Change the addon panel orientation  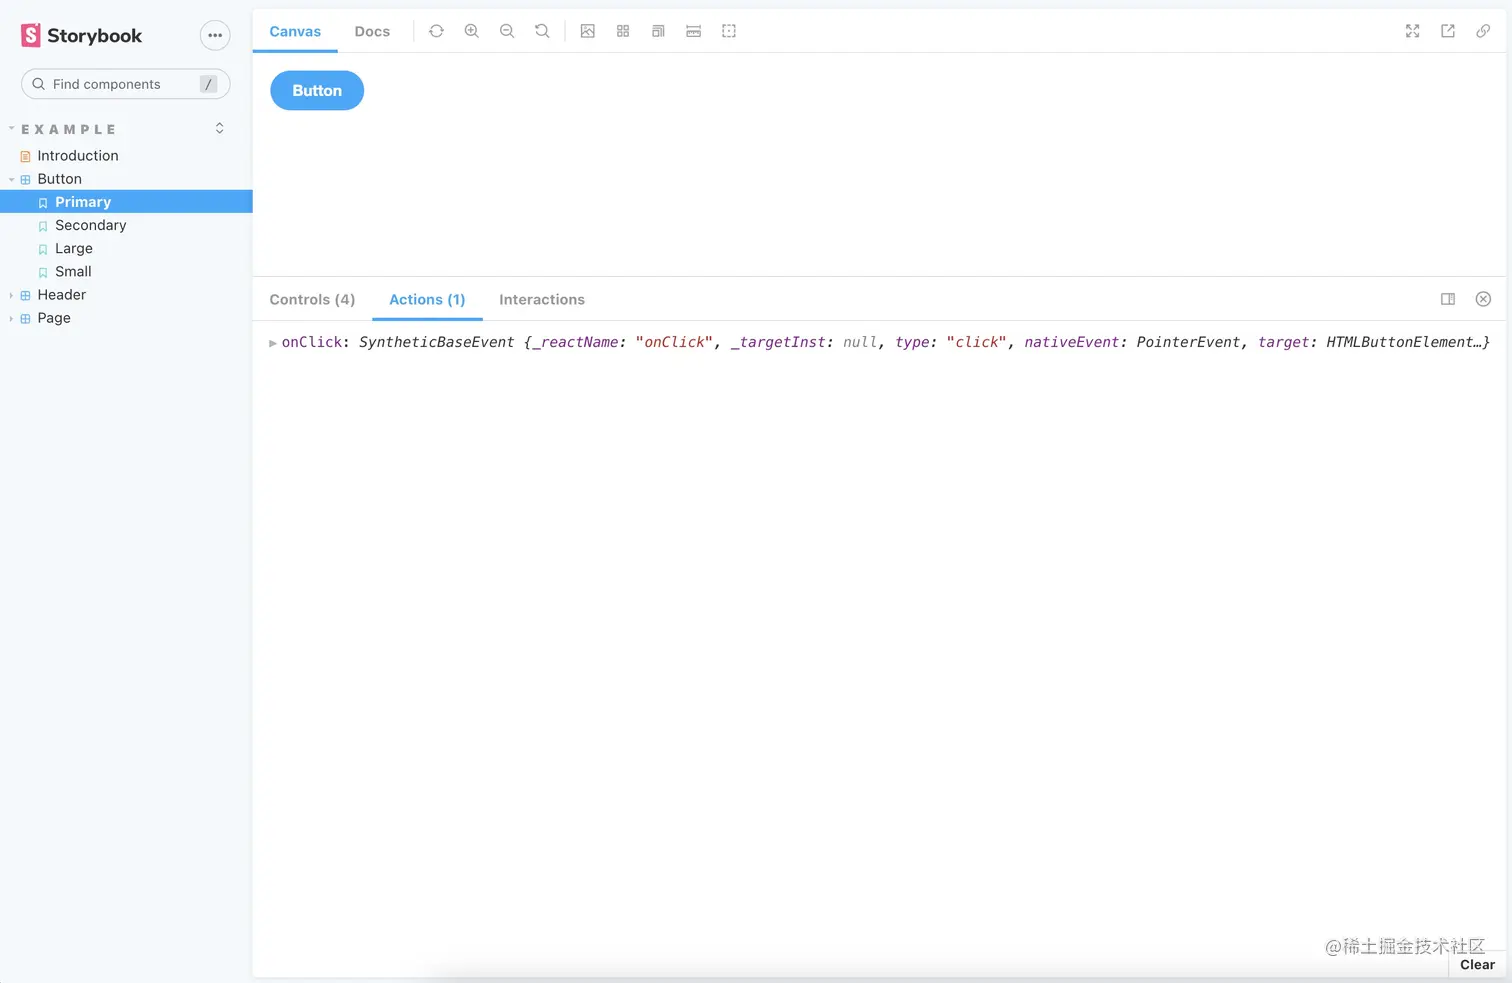pyautogui.click(x=1448, y=299)
